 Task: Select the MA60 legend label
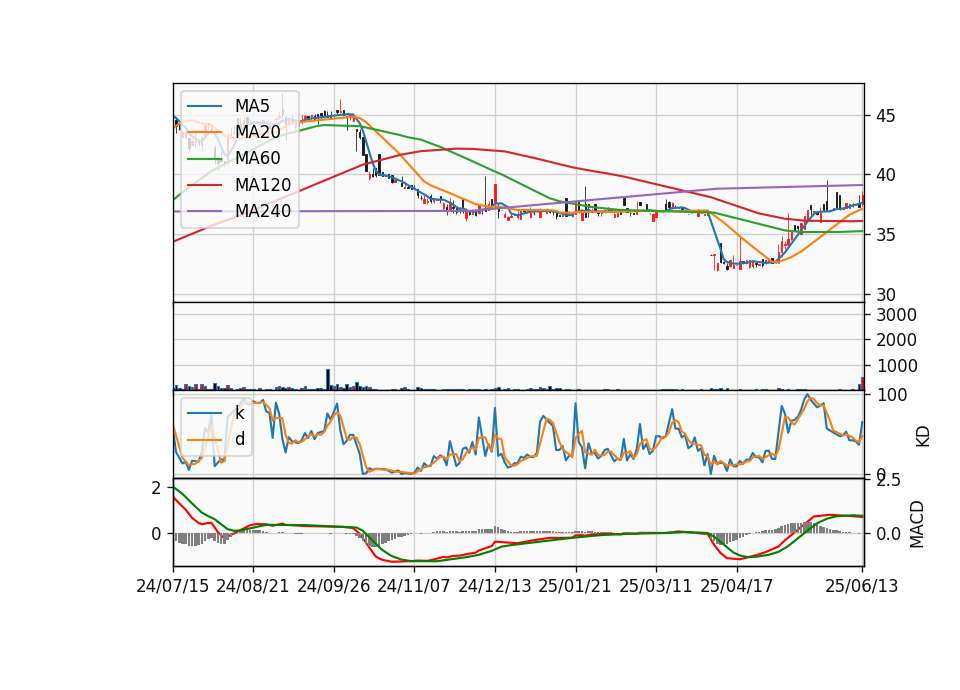(257, 159)
